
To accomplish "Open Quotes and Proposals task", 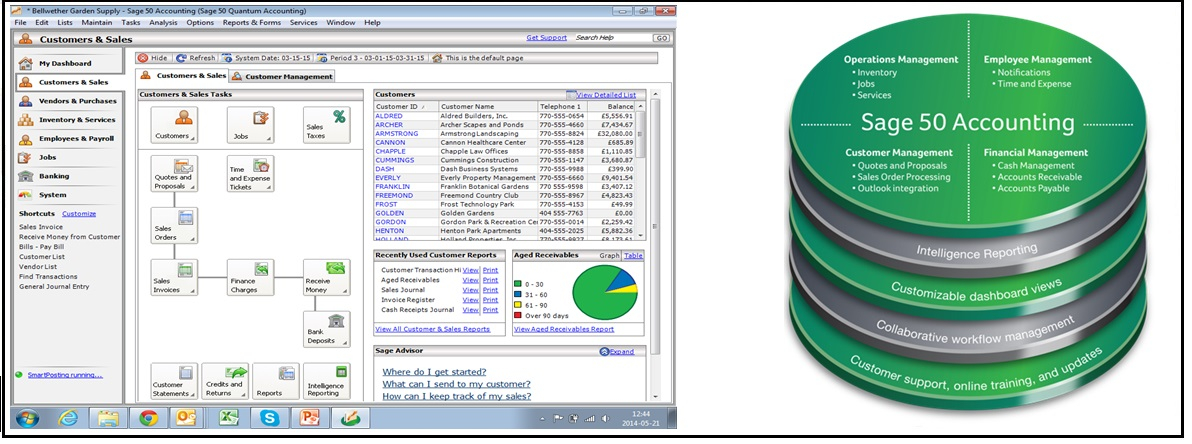I will click(x=175, y=174).
